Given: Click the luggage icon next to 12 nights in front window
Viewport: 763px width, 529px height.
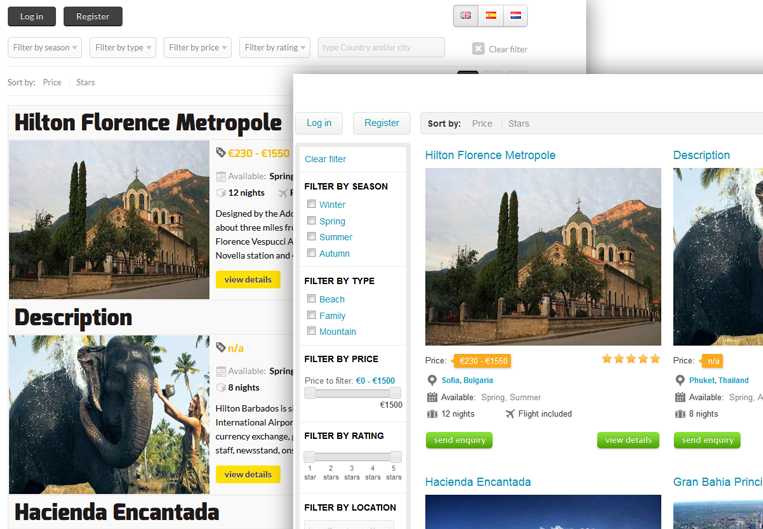Looking at the screenshot, I should pos(432,414).
